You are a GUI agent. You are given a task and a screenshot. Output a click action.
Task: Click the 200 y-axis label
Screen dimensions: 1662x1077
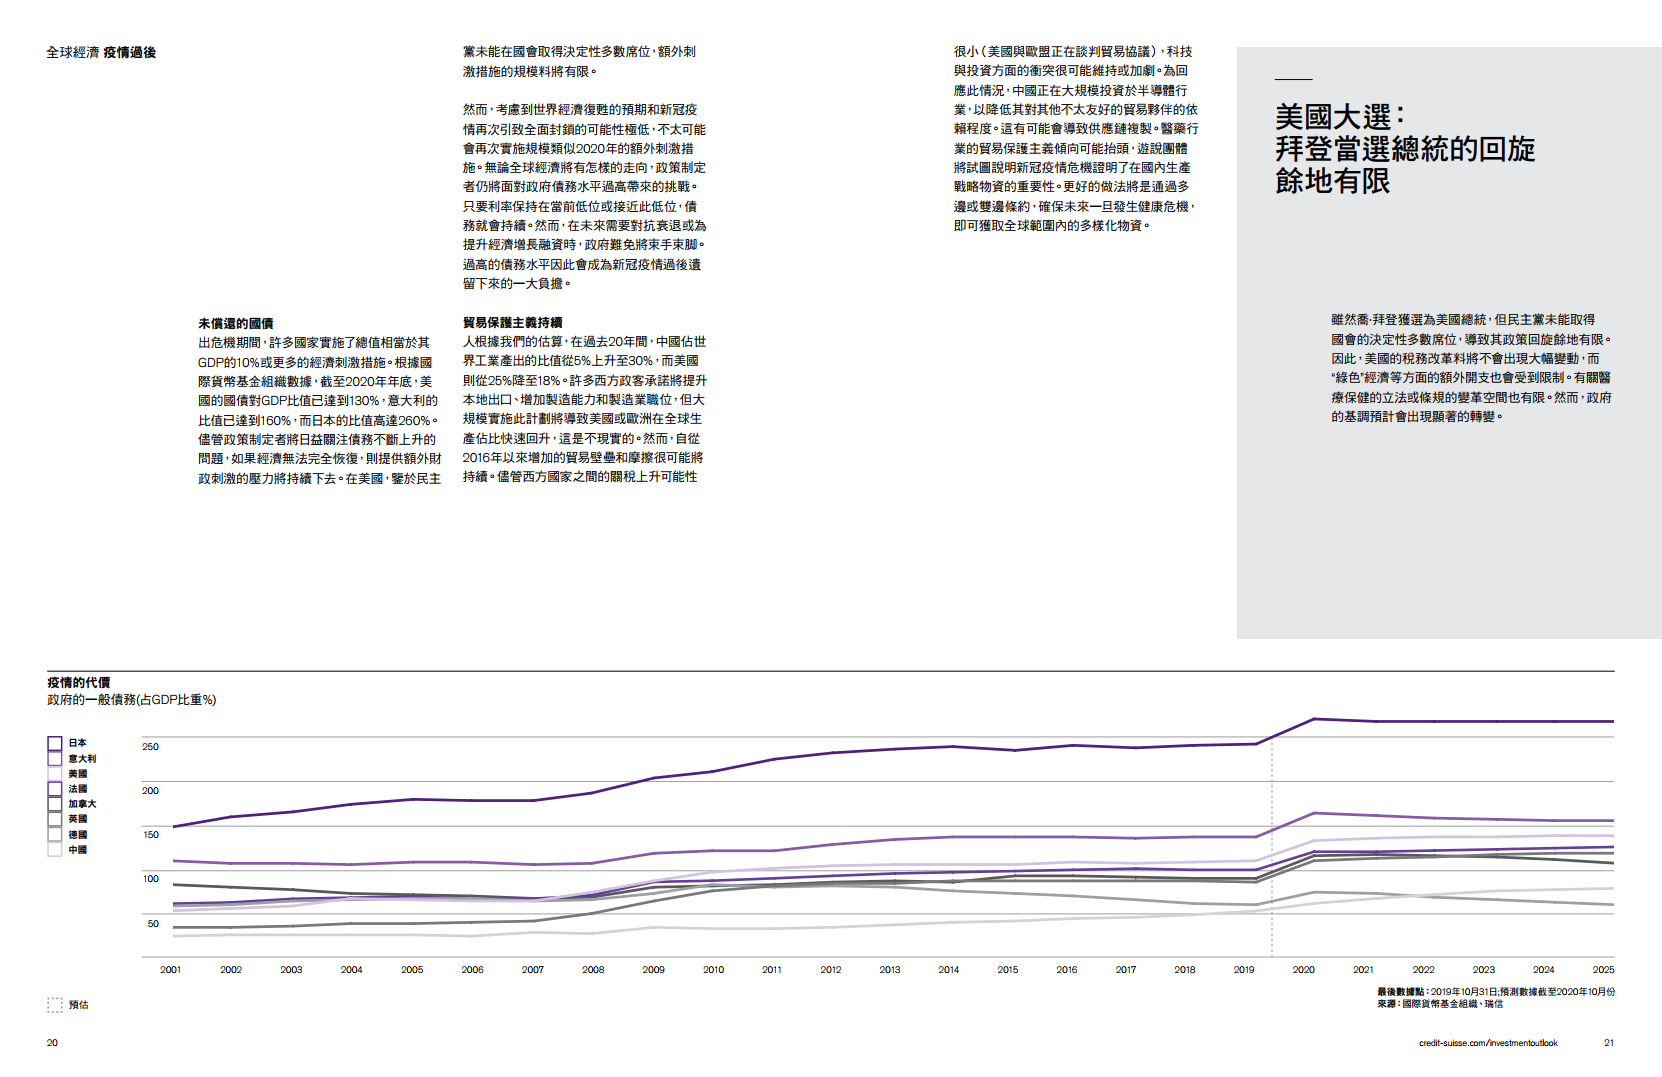[x=150, y=791]
